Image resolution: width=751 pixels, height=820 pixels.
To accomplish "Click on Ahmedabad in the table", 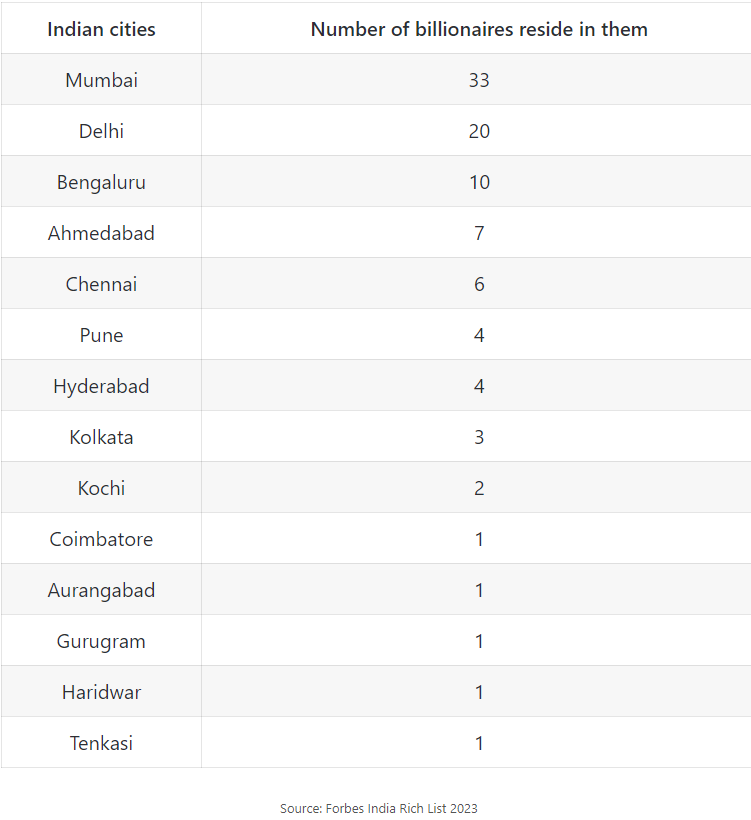I will [x=101, y=233].
